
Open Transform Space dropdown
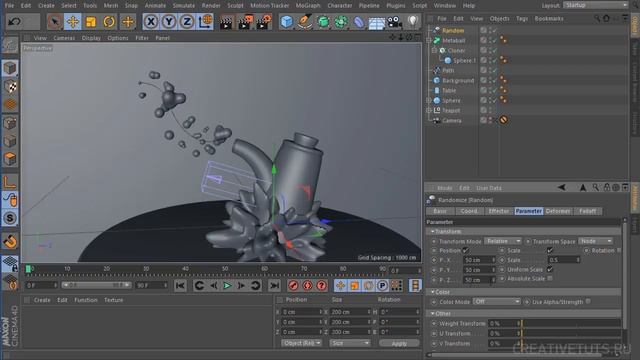pos(596,241)
